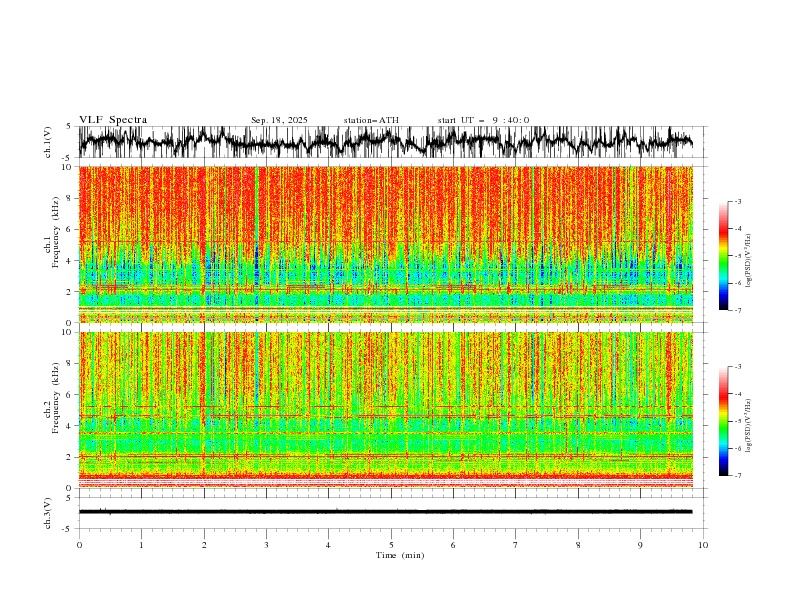Click time axis tick label "8"
792x612 pixels.
pyautogui.click(x=578, y=545)
